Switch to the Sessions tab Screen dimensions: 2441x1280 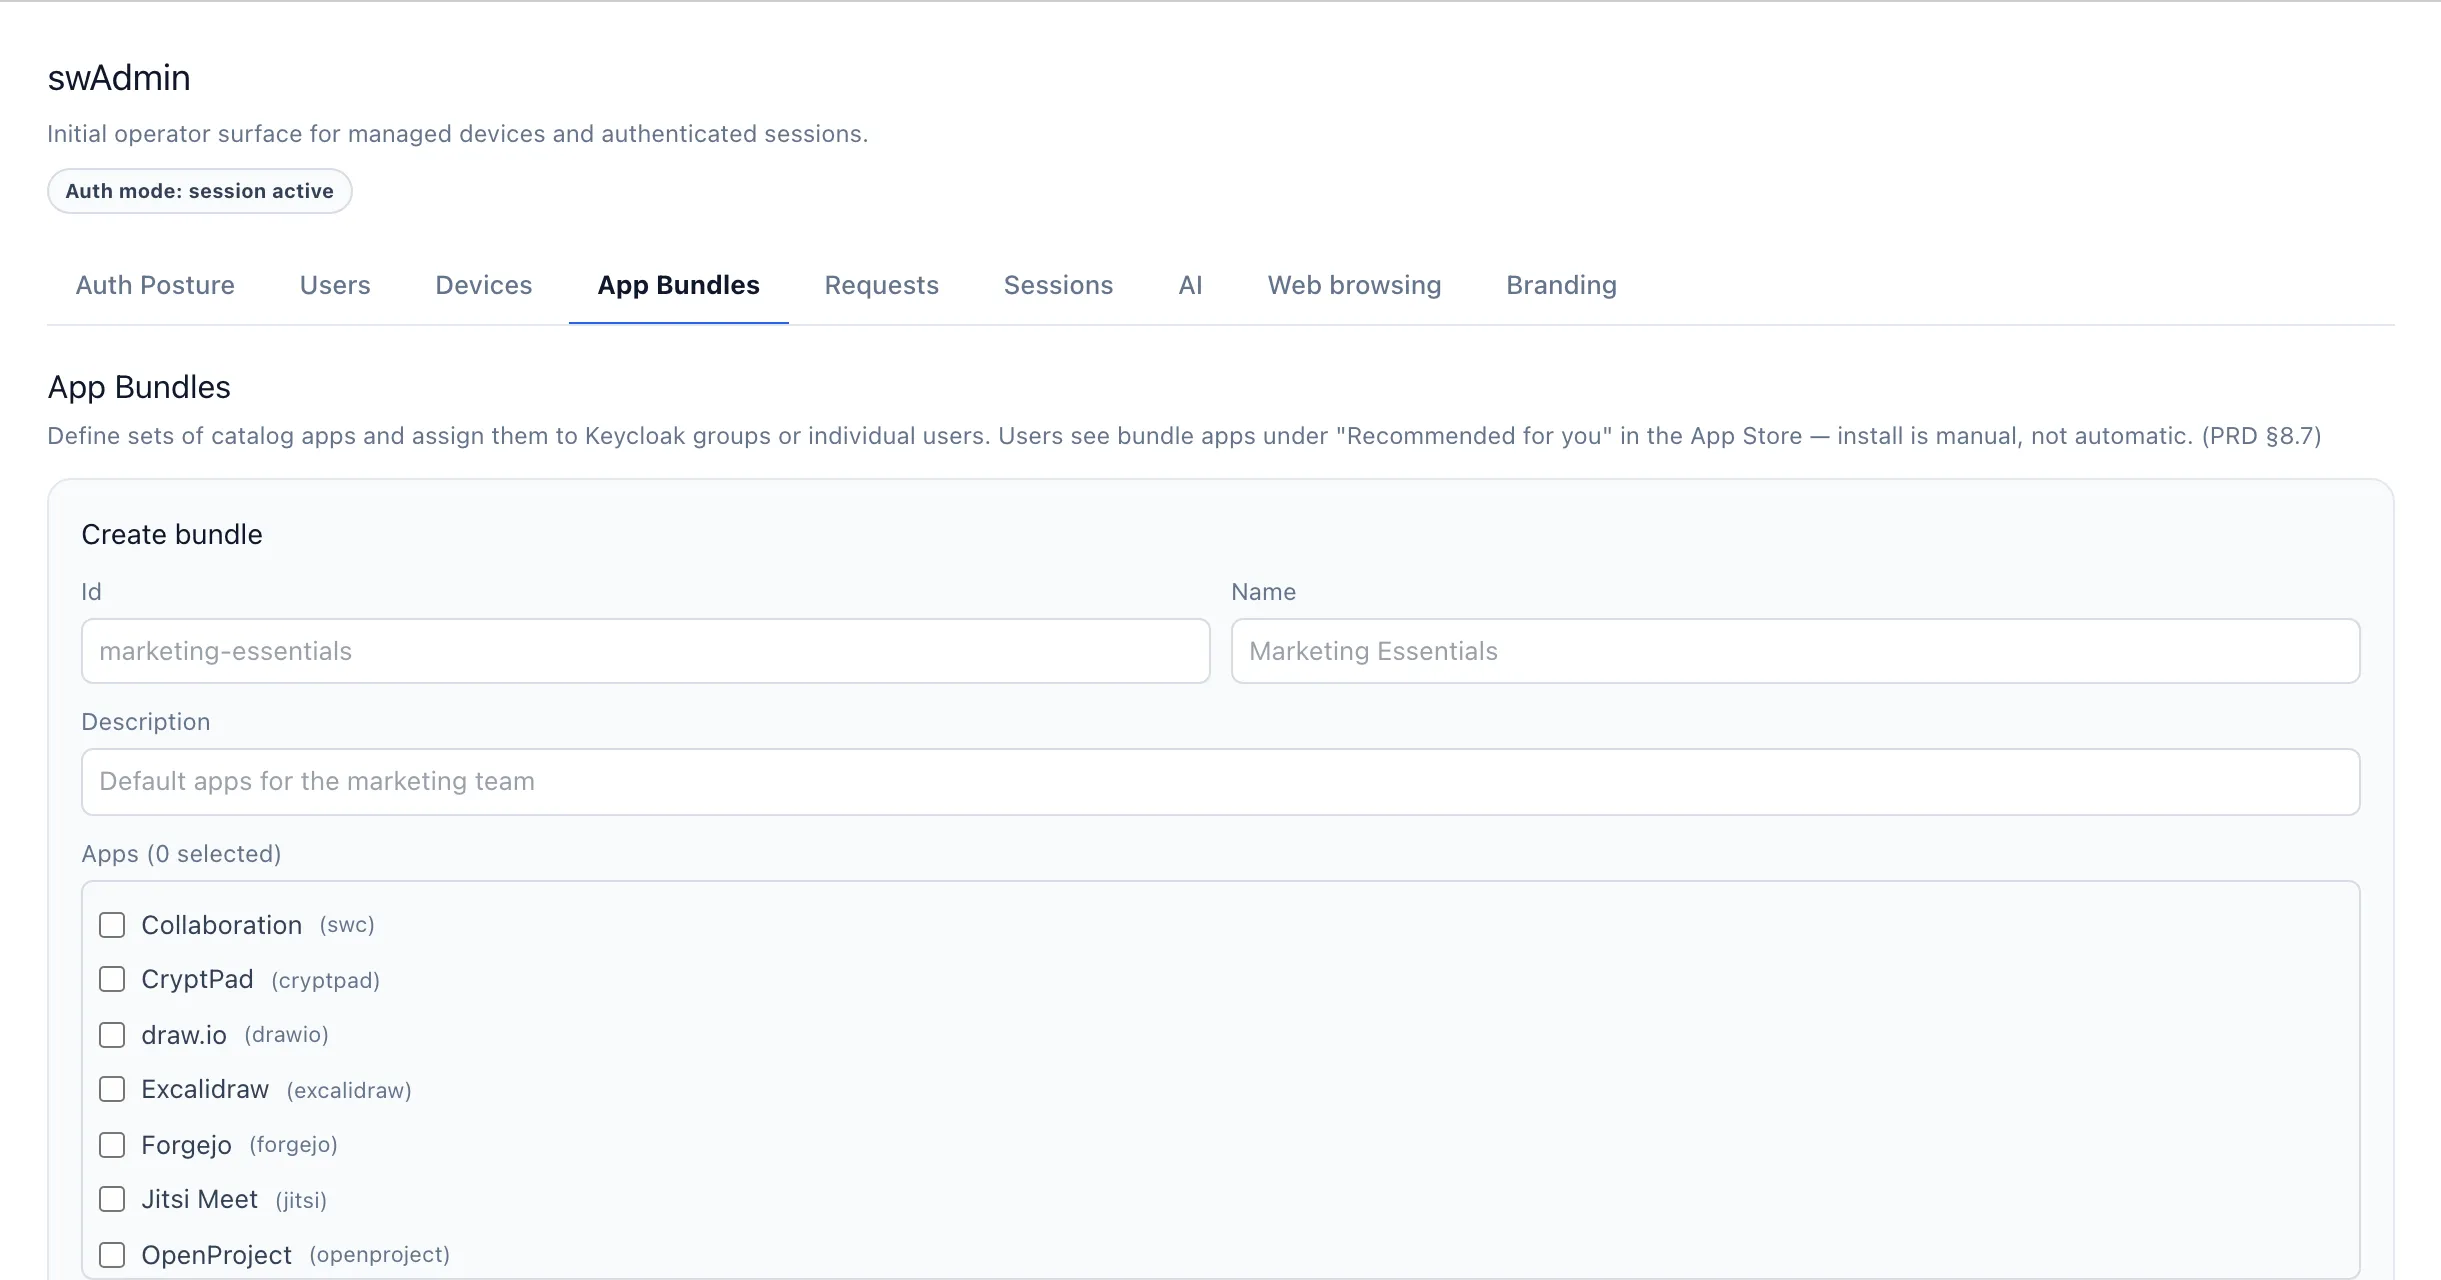pyautogui.click(x=1058, y=285)
